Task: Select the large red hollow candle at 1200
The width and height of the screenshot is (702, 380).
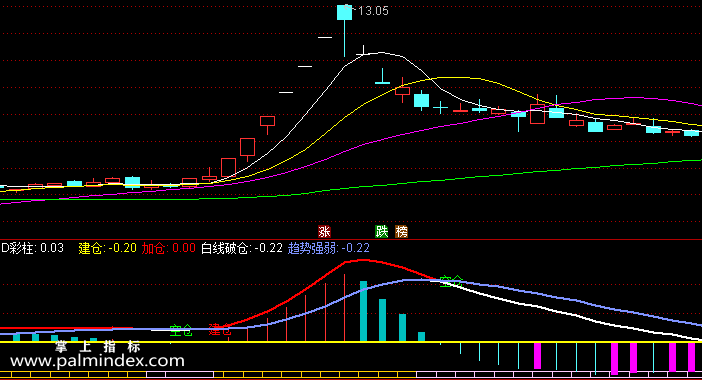Action: pyautogui.click(x=537, y=114)
